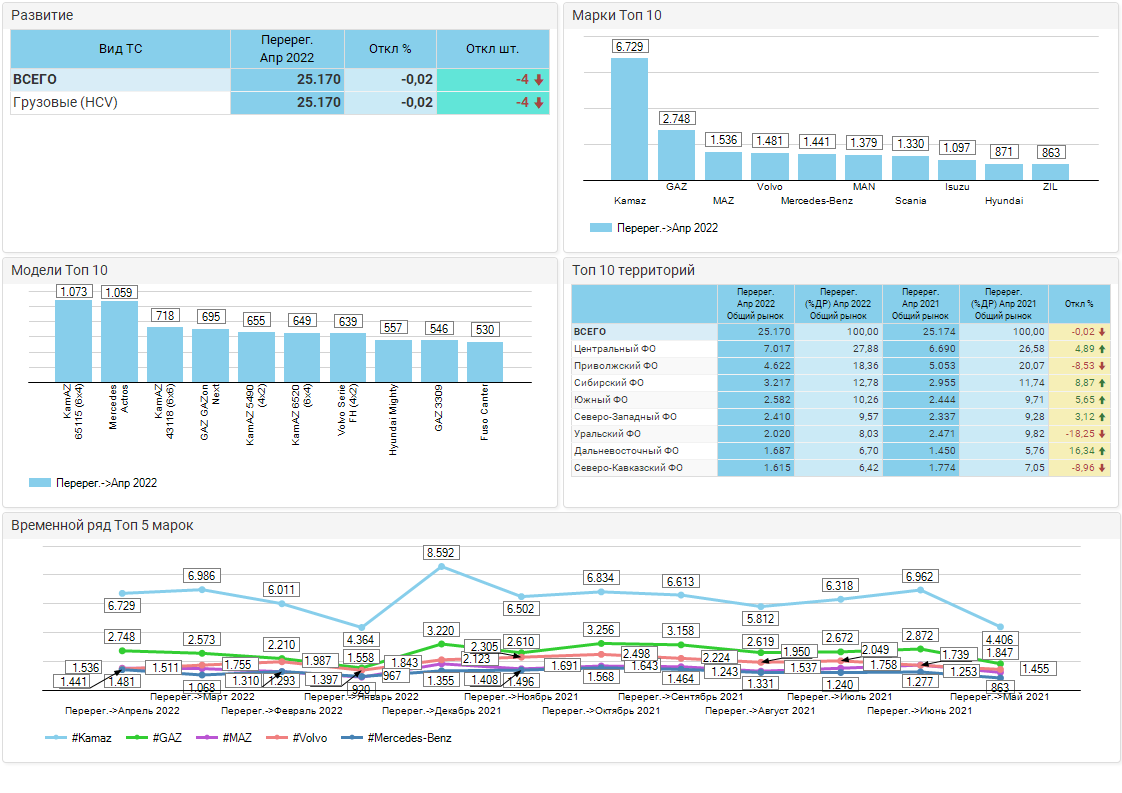Viewport: 1122px width, 793px height.
Task: Click green up arrow in Центральный ФО row
Action: (x=1101, y=349)
